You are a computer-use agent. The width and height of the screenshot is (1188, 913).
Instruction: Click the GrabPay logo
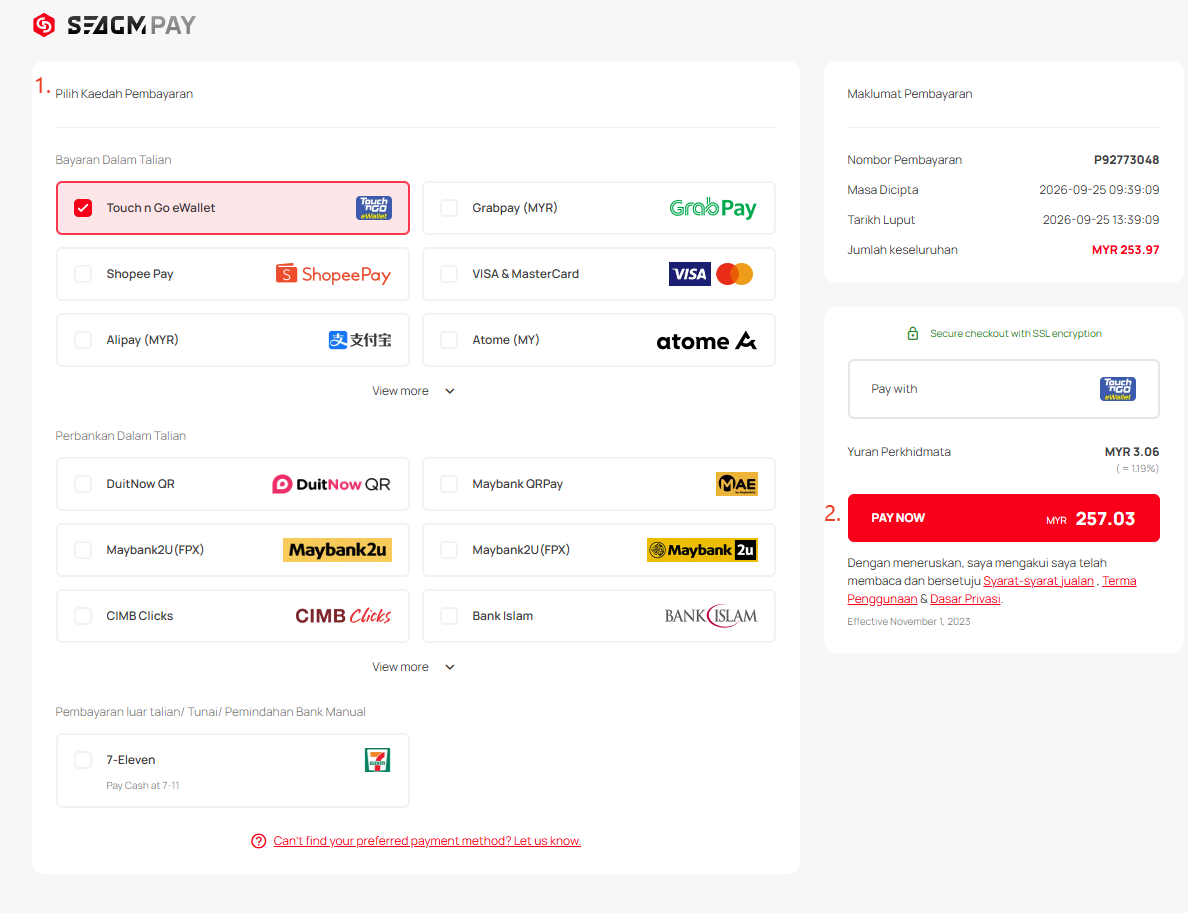click(712, 208)
